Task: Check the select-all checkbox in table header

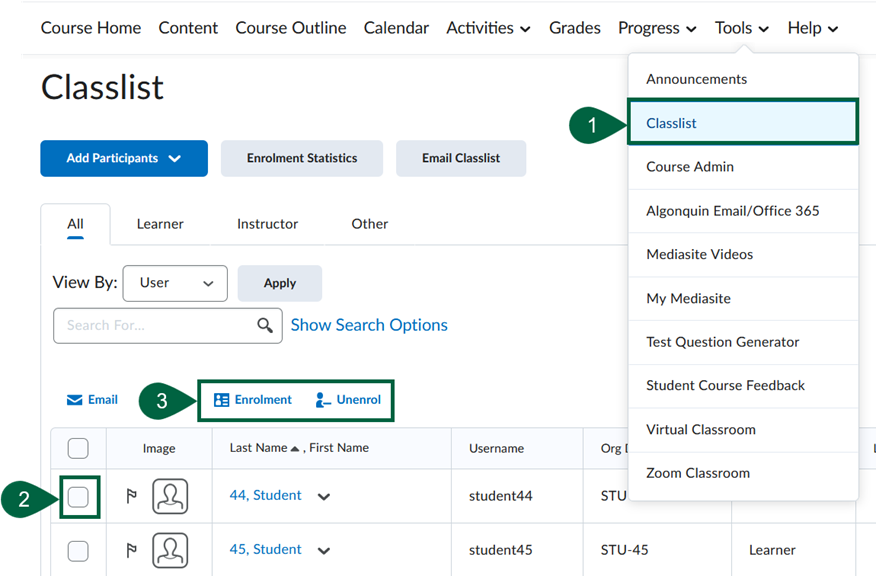Action: tap(77, 448)
